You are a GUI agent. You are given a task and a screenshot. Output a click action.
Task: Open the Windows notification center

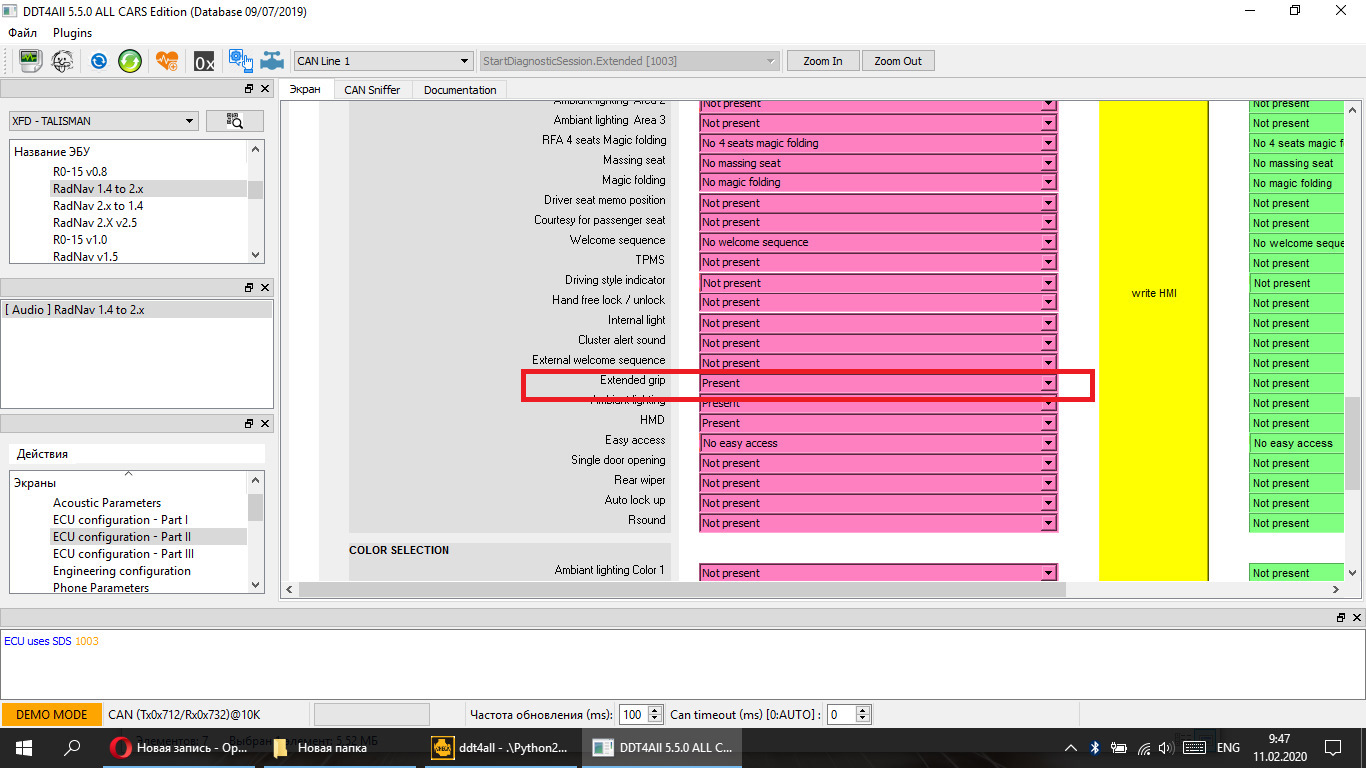[1333, 747]
